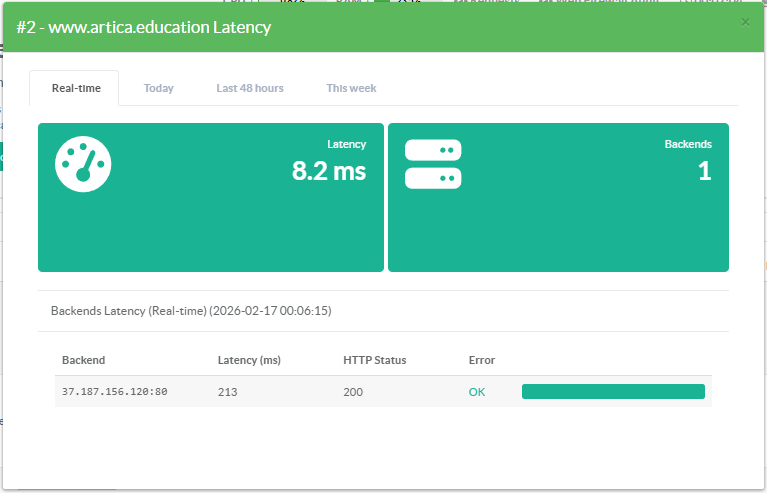Click the Backends Latency (Real-time) heading
This screenshot has width=767, height=493.
191,311
